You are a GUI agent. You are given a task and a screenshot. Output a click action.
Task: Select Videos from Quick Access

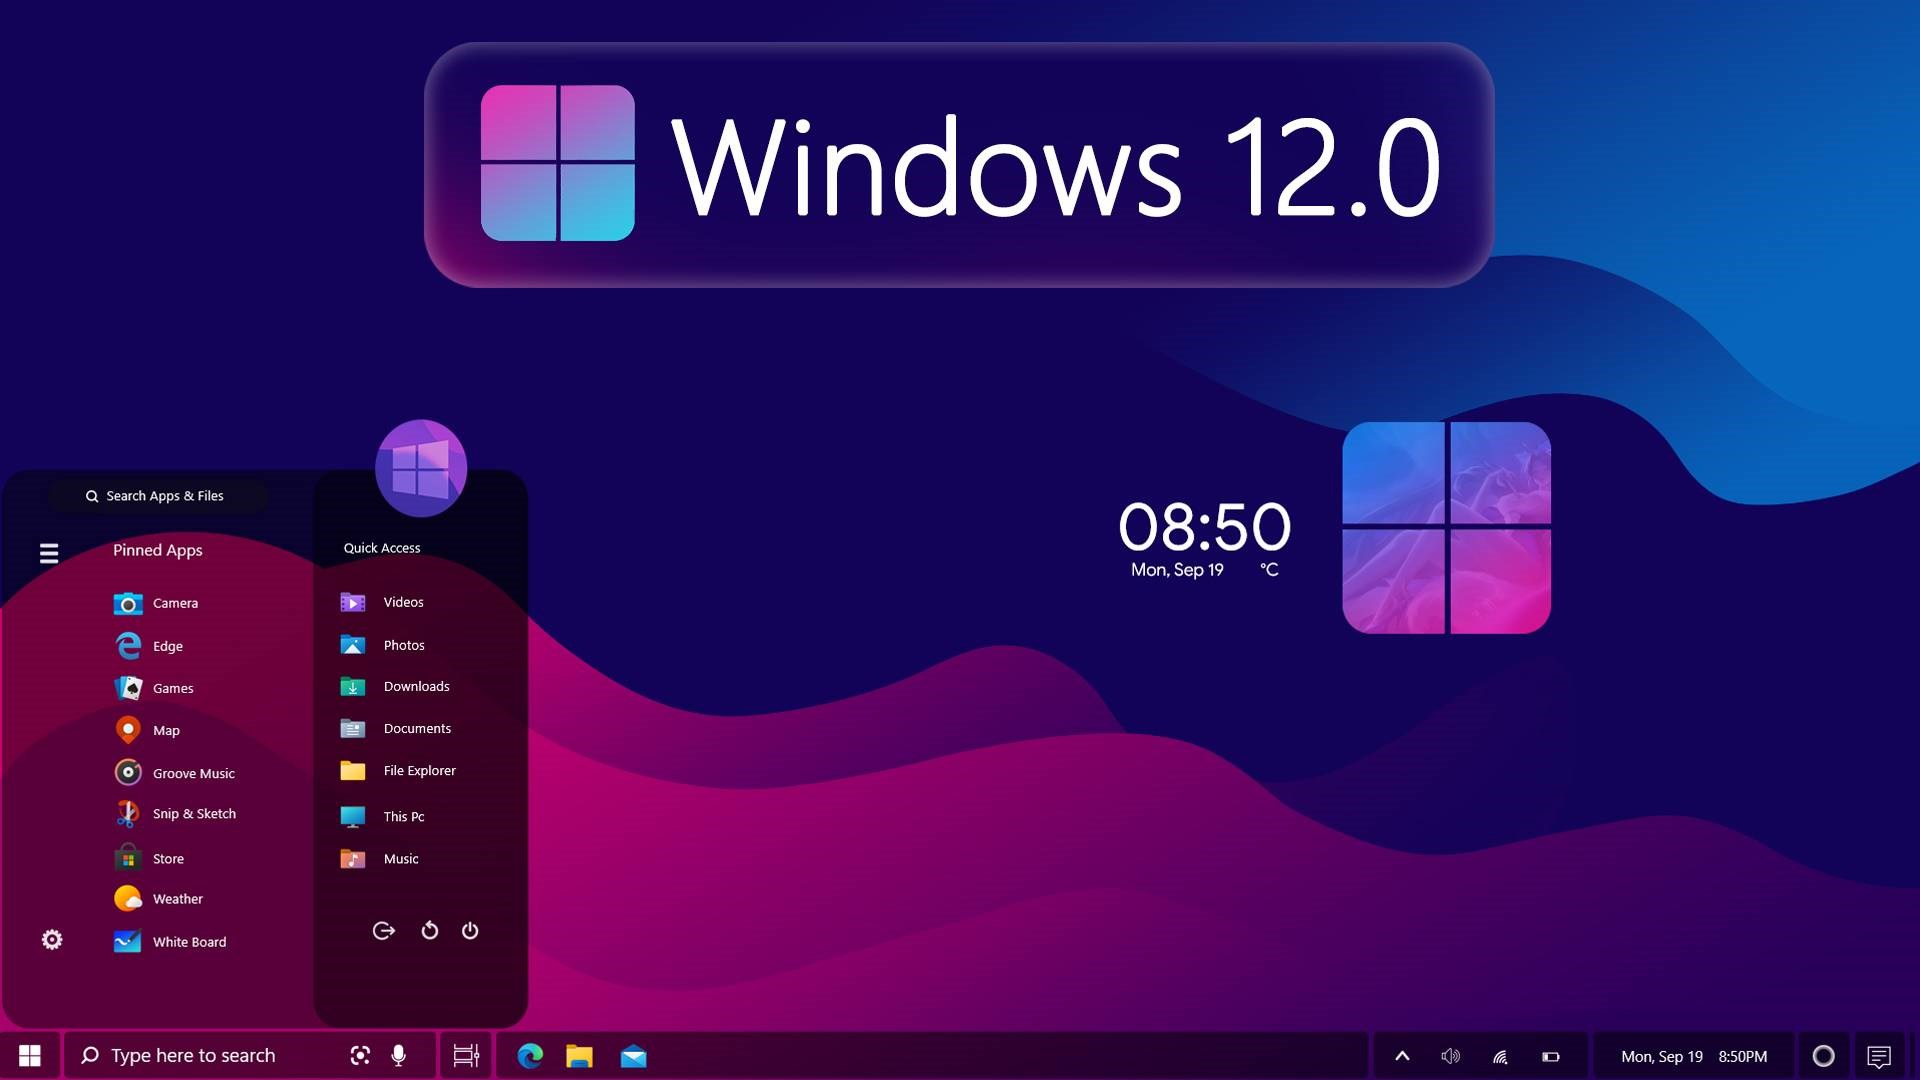coord(401,601)
